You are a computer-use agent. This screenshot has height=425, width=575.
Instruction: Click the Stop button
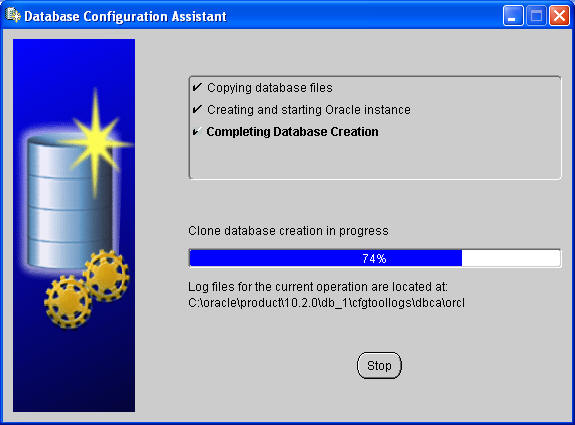click(379, 365)
